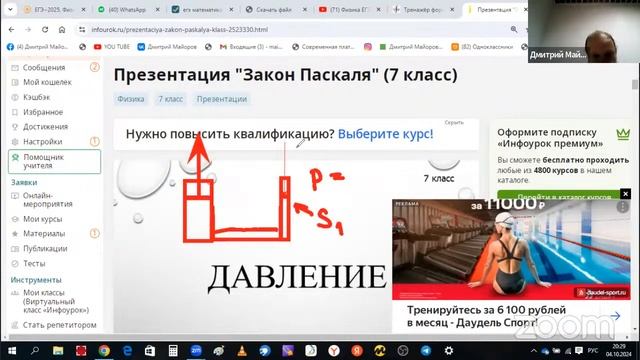
Task: Open Достижения in the sidebar
Action: point(45,127)
